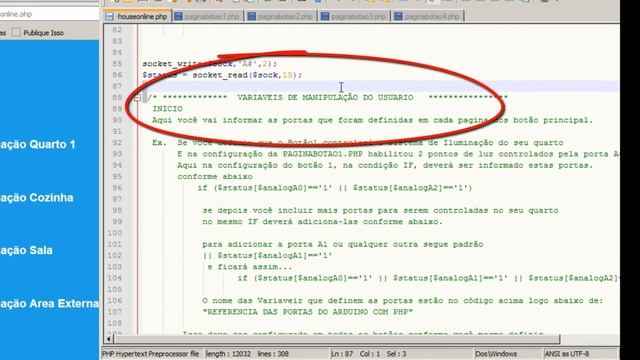Click the Ln : 87 status bar entry
The image size is (640, 360).
(x=342, y=354)
